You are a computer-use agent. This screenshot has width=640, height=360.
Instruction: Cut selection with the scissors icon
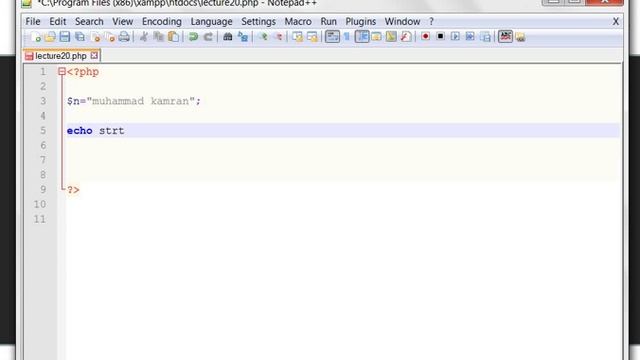(x=144, y=37)
